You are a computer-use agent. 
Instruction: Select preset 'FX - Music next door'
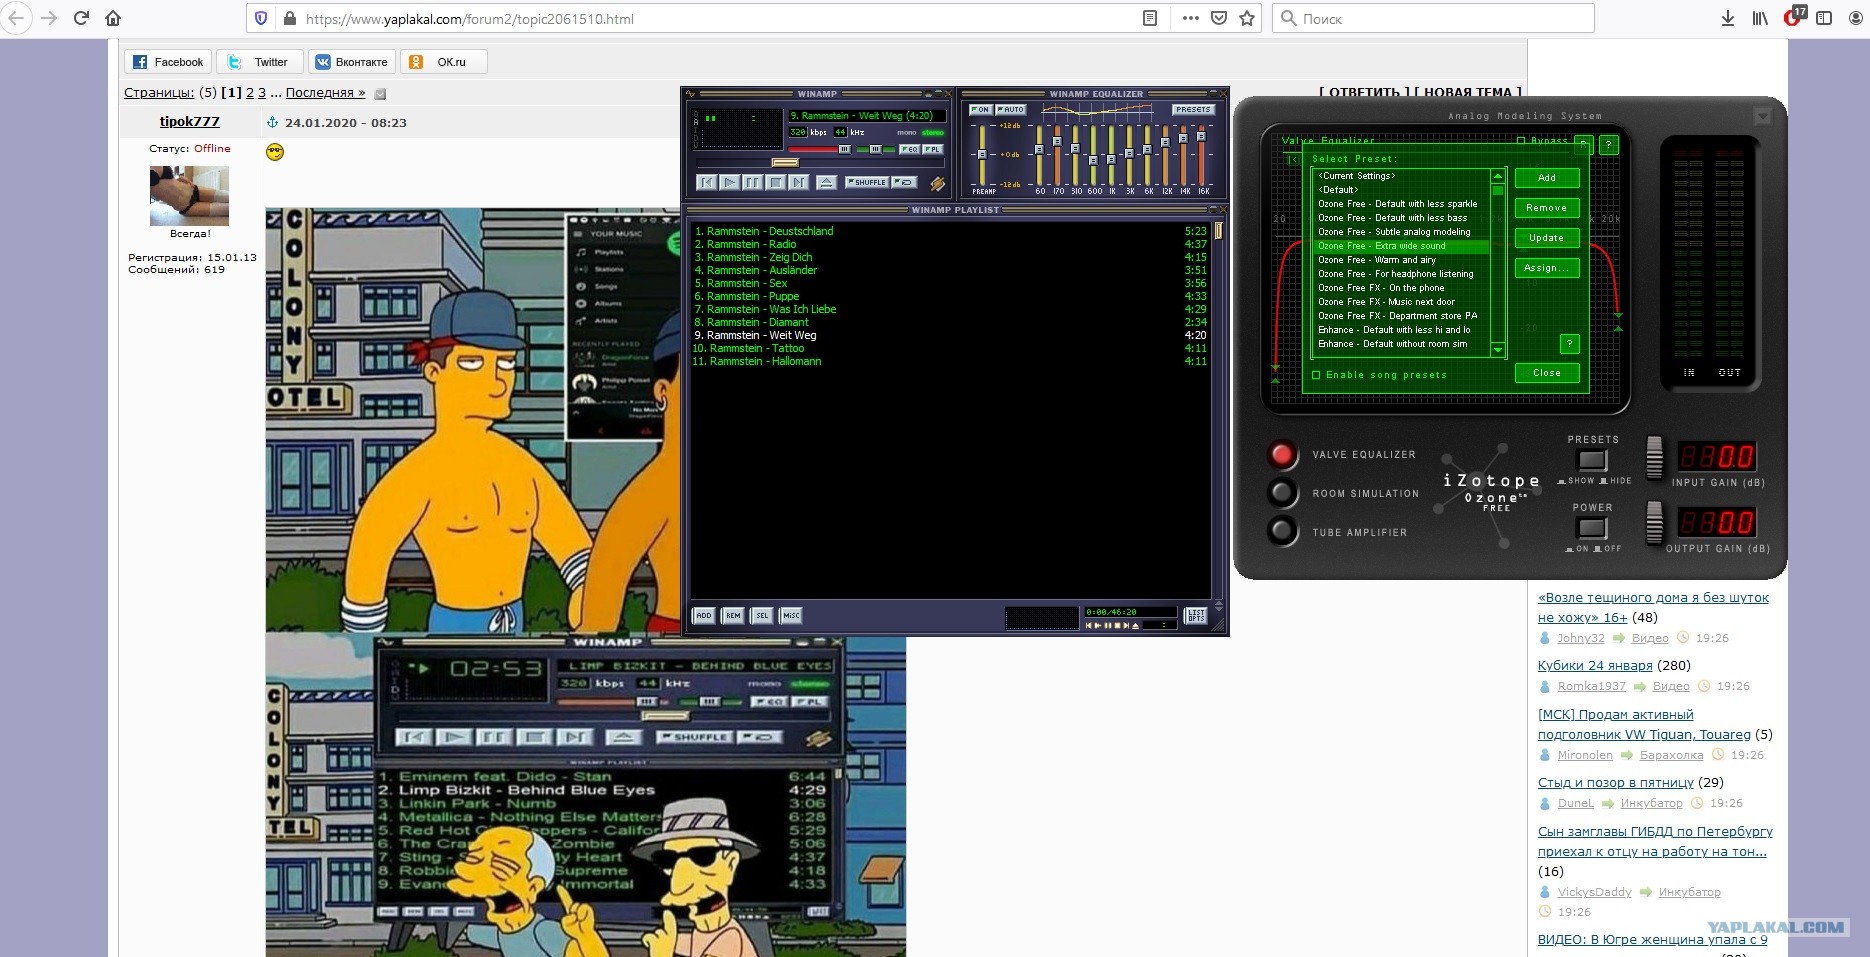click(1401, 302)
